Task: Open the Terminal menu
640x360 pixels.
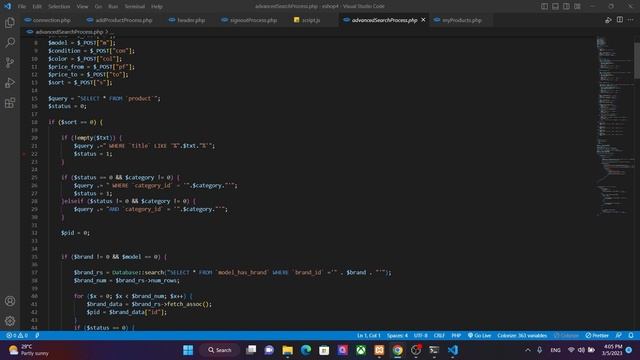Action: tap(135, 7)
